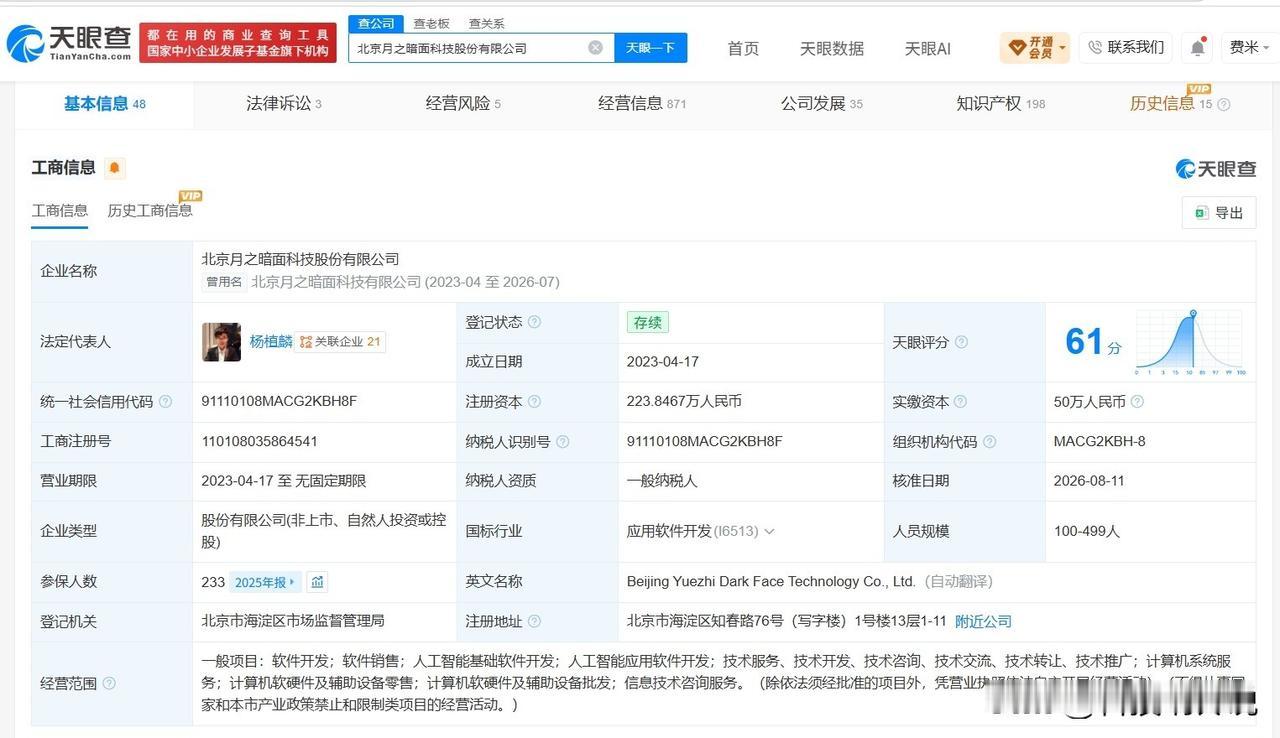Open the 法律诉讼 tab

[284, 103]
